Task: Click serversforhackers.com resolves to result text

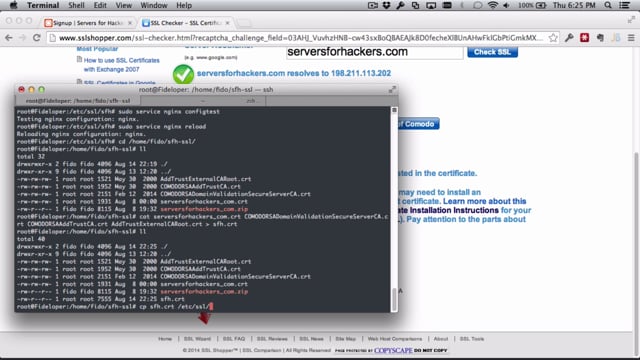Action: pos(294,73)
